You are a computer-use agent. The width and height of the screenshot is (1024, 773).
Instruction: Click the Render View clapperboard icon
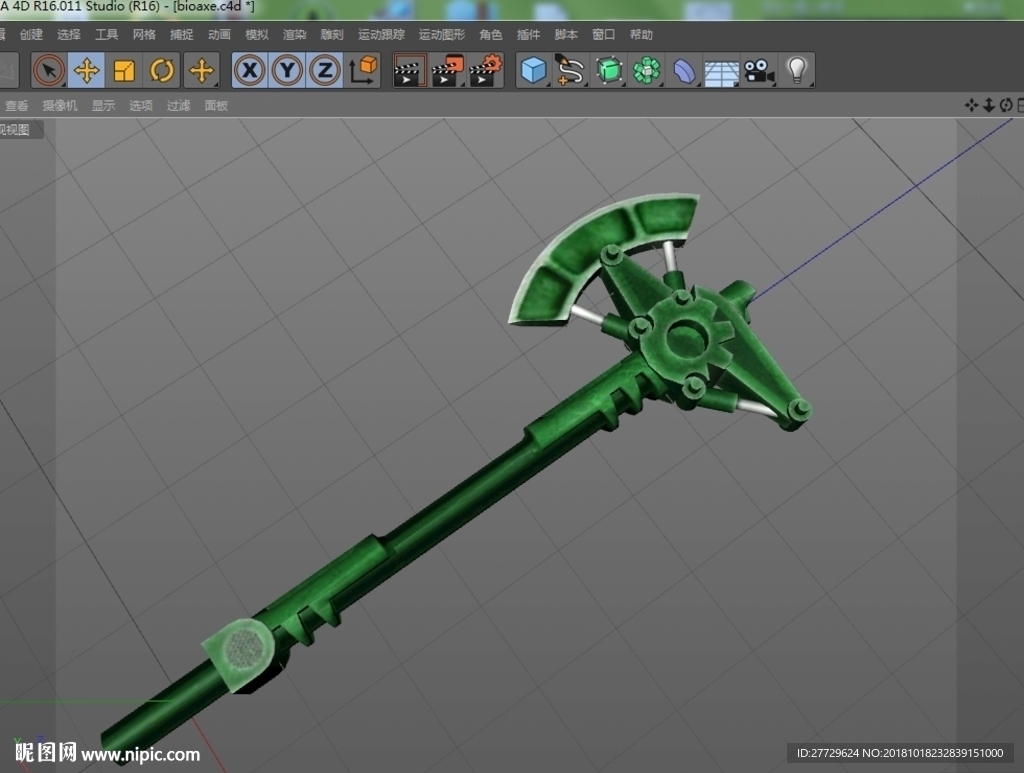tap(410, 71)
